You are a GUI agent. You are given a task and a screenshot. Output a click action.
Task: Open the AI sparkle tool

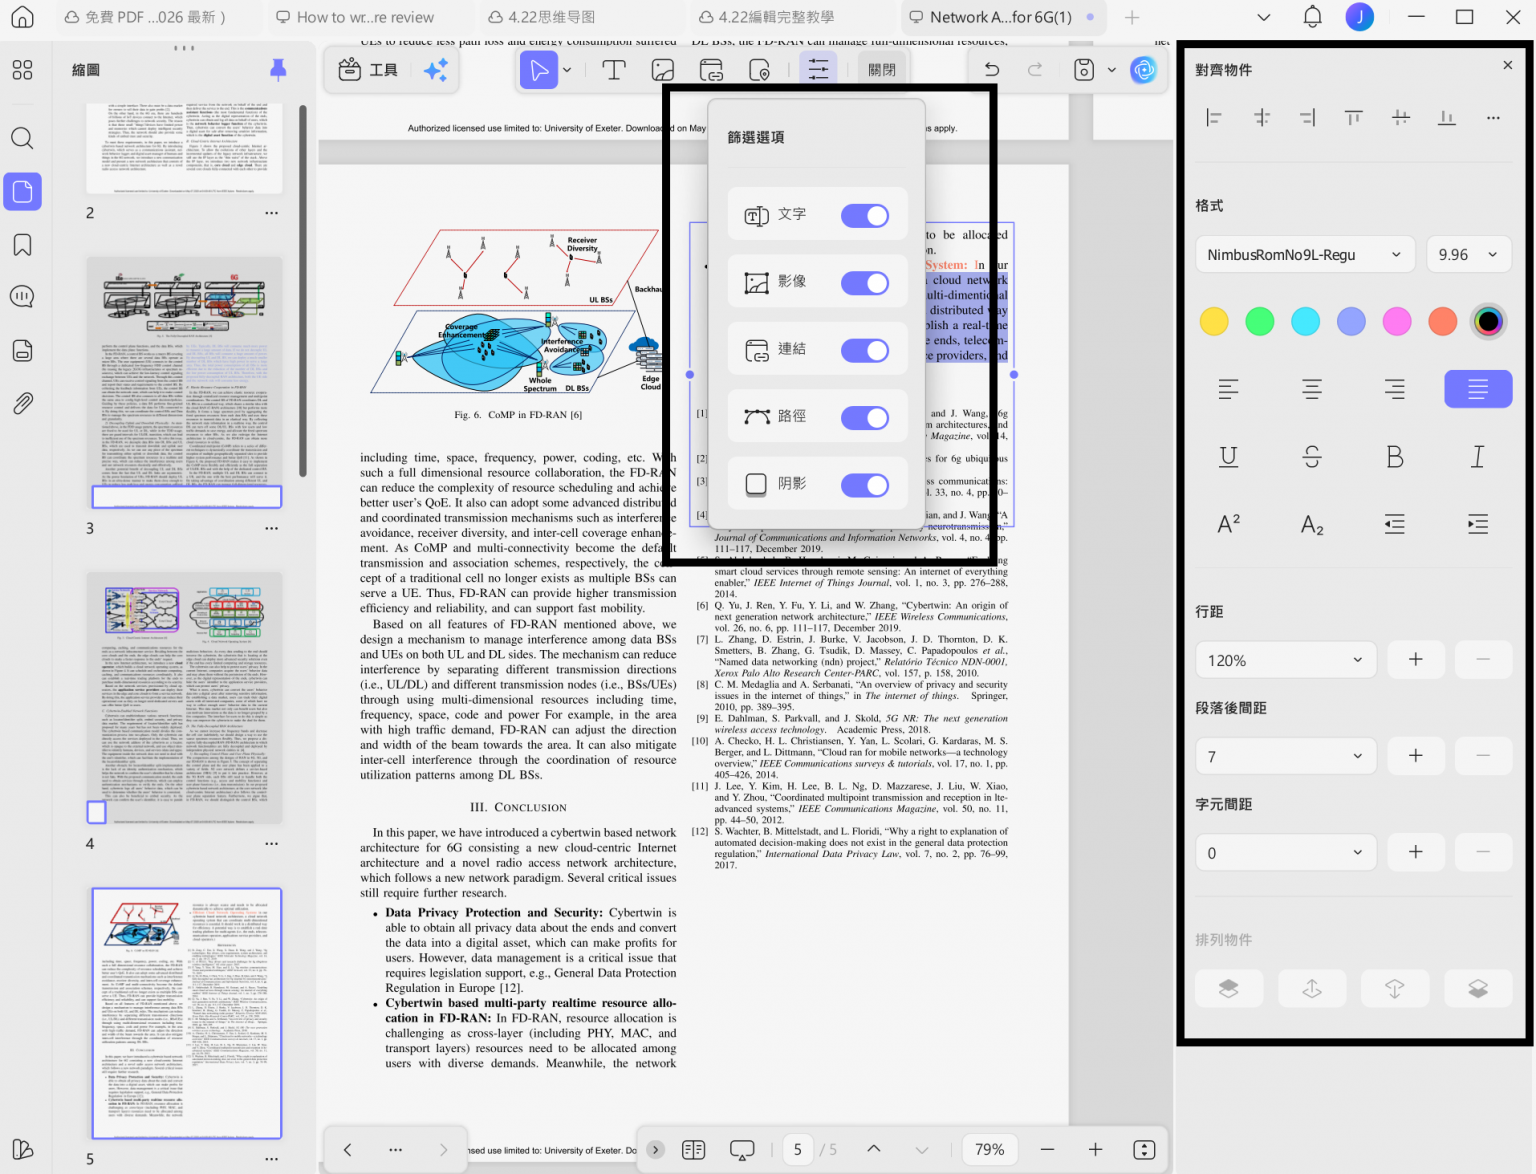436,70
